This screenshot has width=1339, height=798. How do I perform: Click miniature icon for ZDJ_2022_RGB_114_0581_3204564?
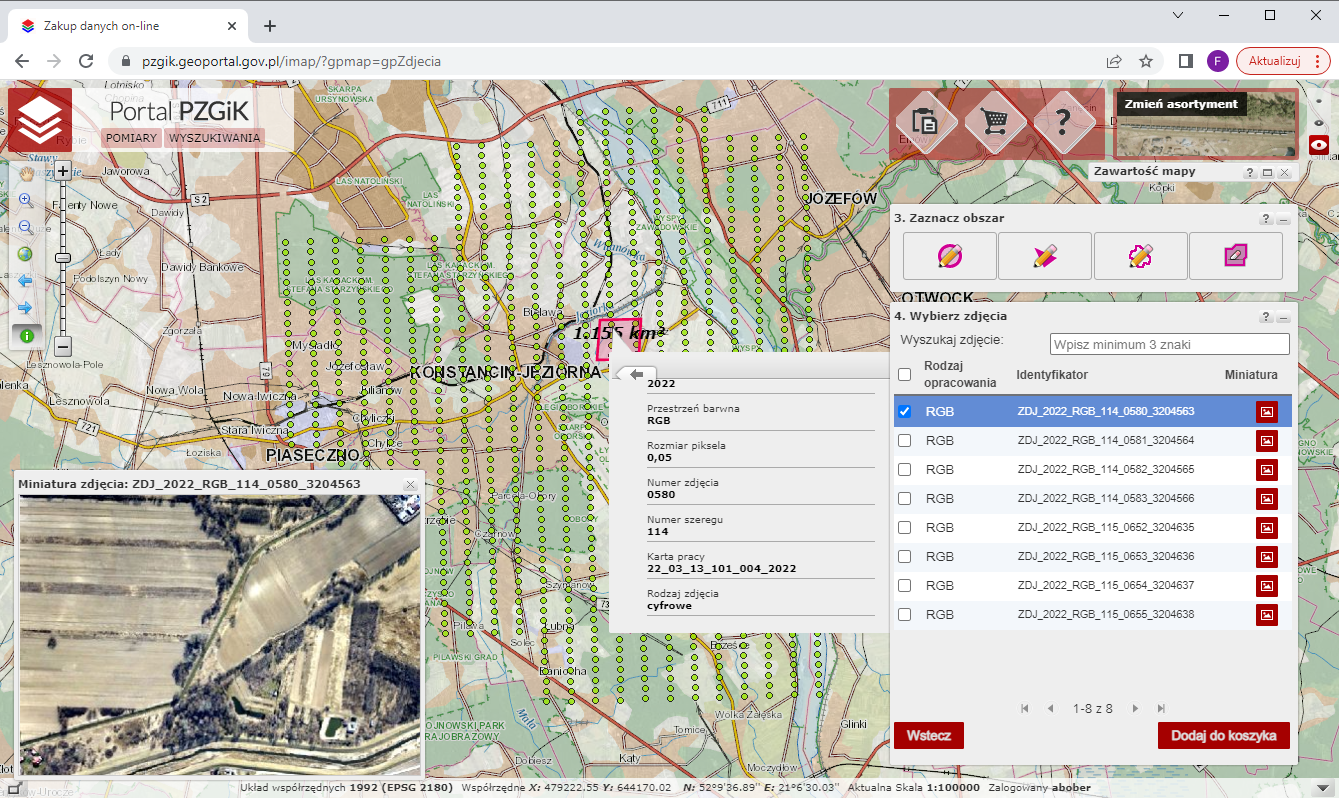[1266, 440]
